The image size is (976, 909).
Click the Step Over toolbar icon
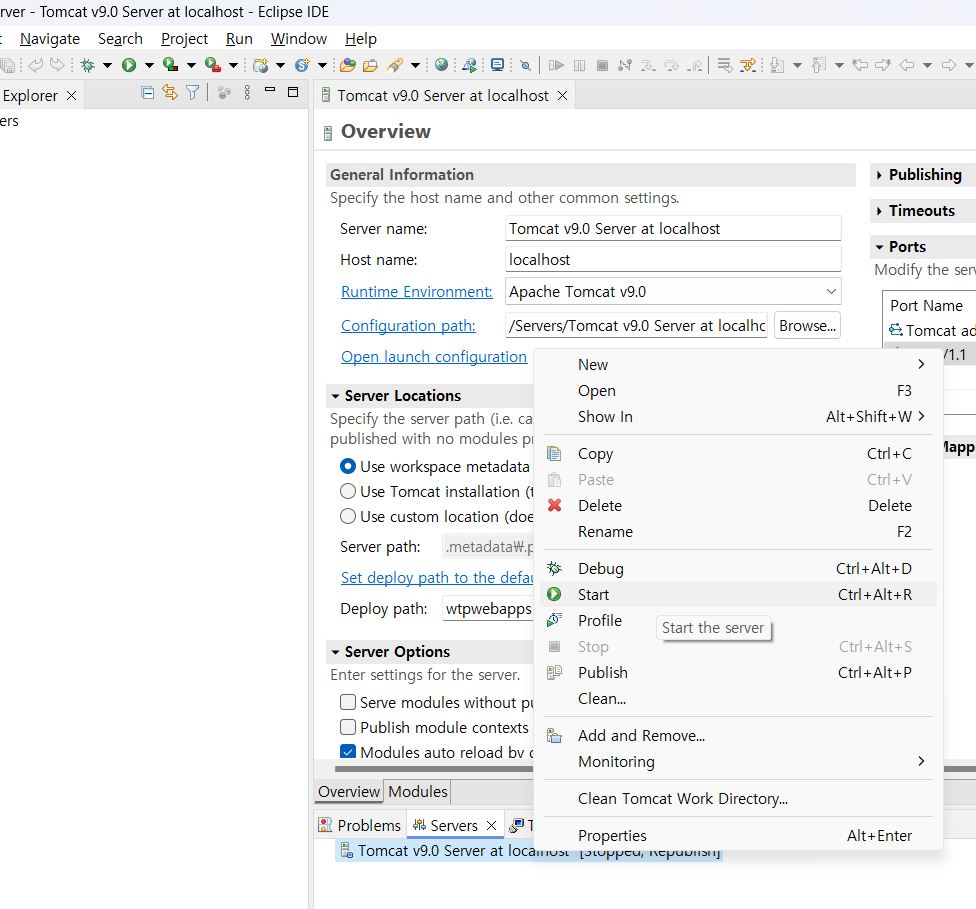pyautogui.click(x=672, y=65)
